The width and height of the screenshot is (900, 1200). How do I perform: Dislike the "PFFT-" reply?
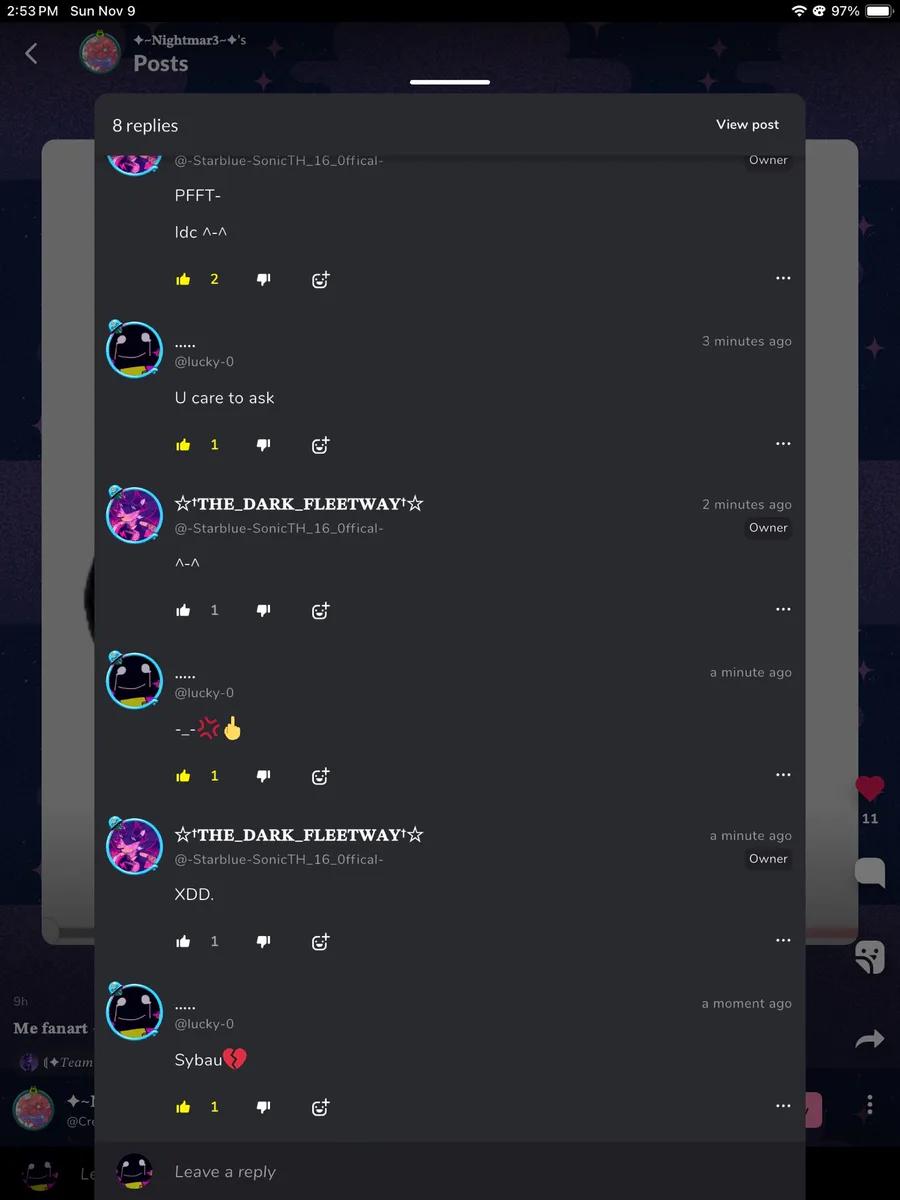[264, 280]
